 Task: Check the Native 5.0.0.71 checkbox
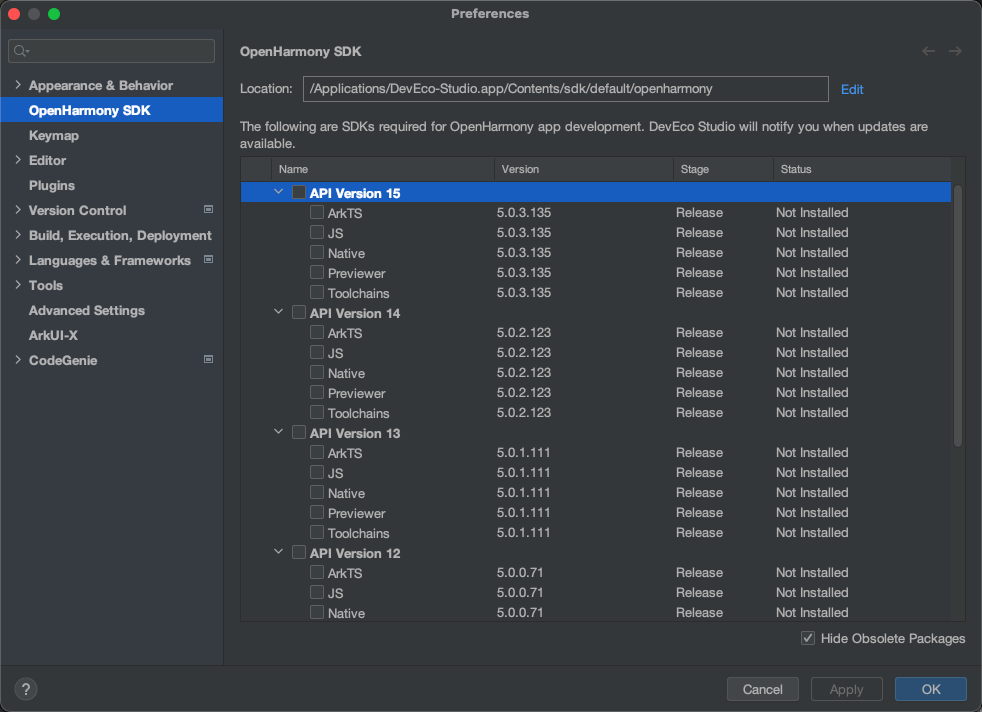tap(317, 612)
